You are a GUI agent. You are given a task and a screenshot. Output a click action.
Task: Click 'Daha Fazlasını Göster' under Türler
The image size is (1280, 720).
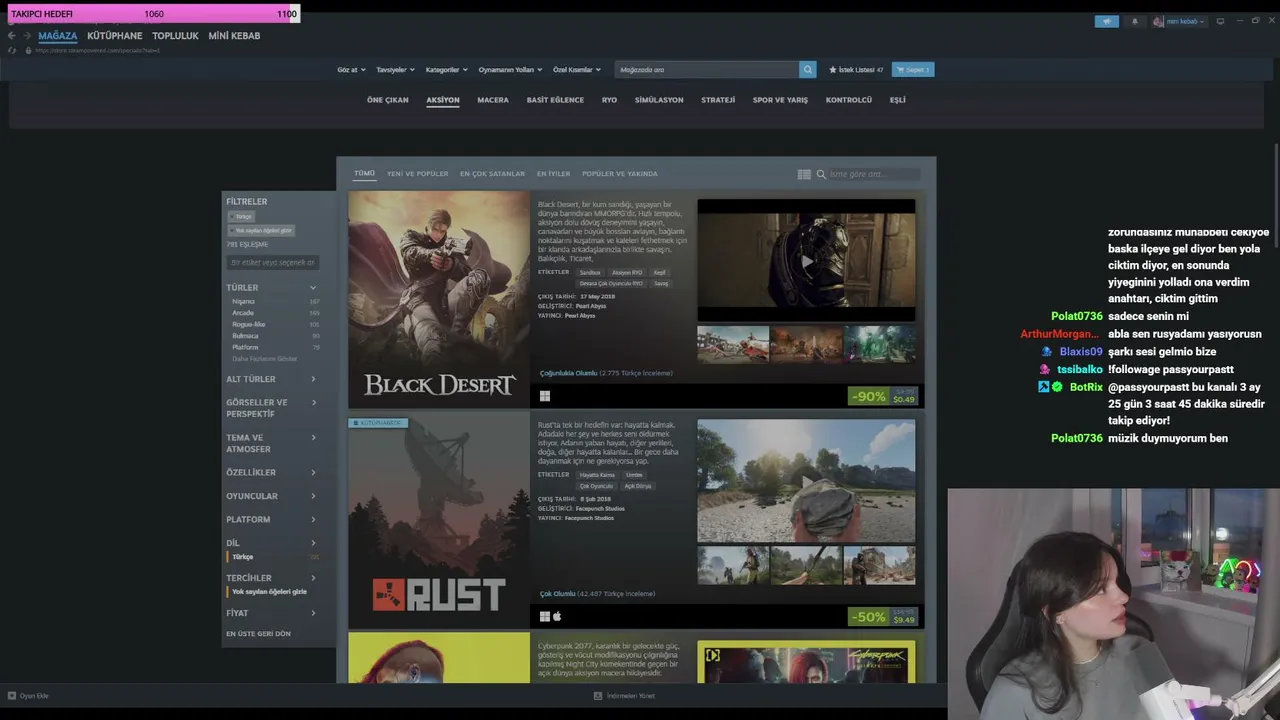coord(265,359)
